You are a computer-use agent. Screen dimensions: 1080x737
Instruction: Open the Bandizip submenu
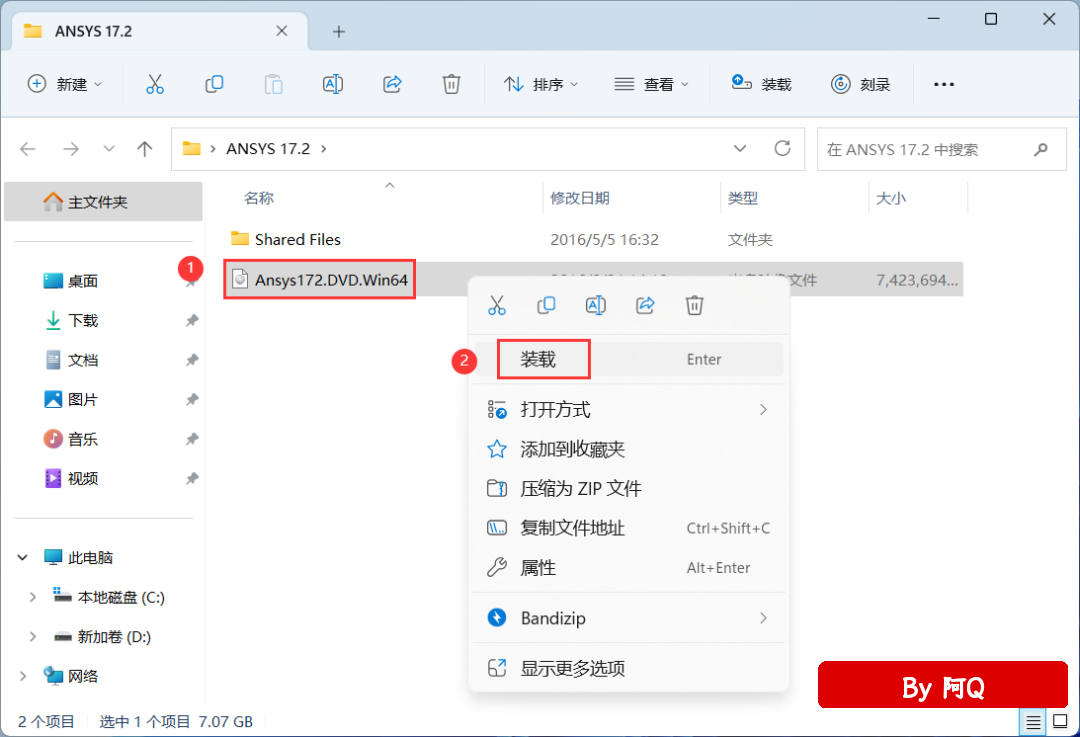629,618
